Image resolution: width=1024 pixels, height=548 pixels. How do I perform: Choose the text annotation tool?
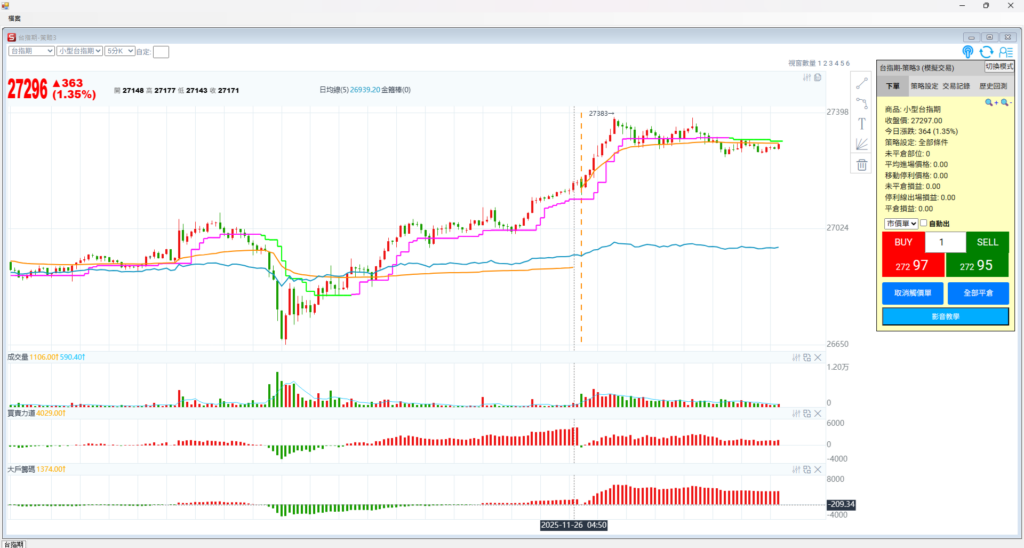click(862, 123)
